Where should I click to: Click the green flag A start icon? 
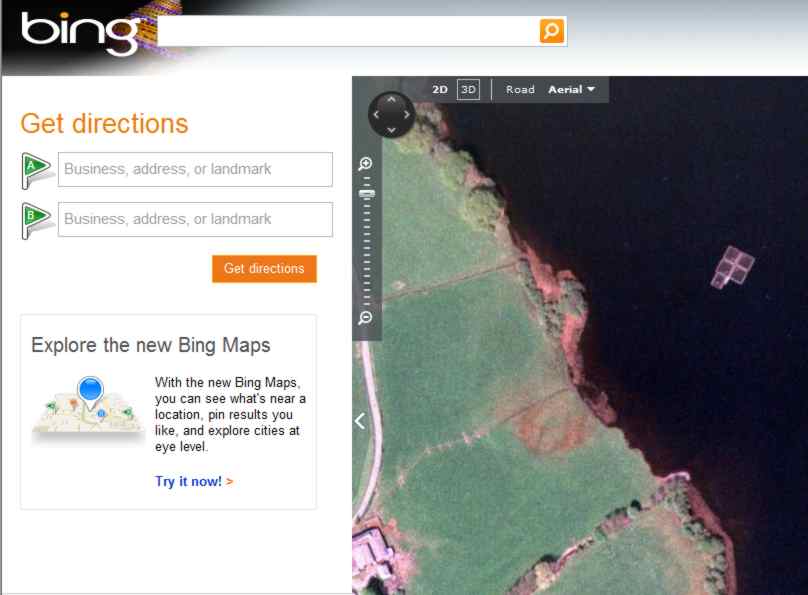[37, 169]
